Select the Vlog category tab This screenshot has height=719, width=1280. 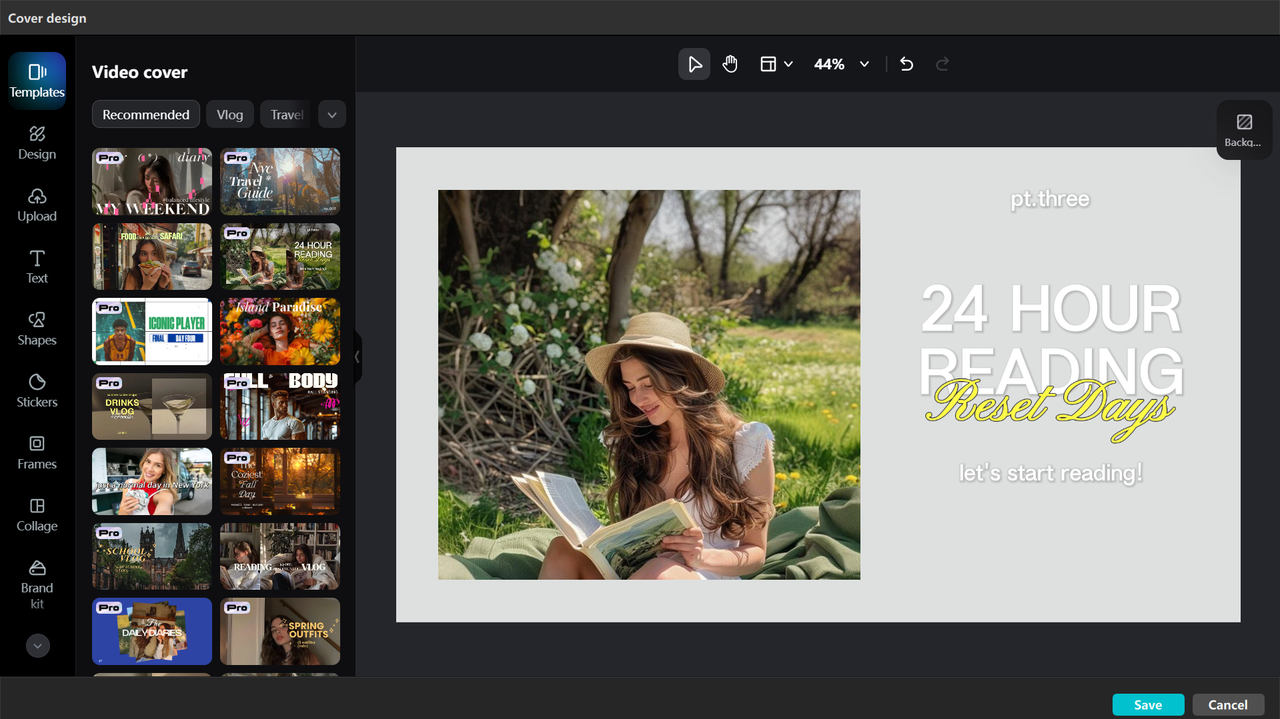(230, 114)
